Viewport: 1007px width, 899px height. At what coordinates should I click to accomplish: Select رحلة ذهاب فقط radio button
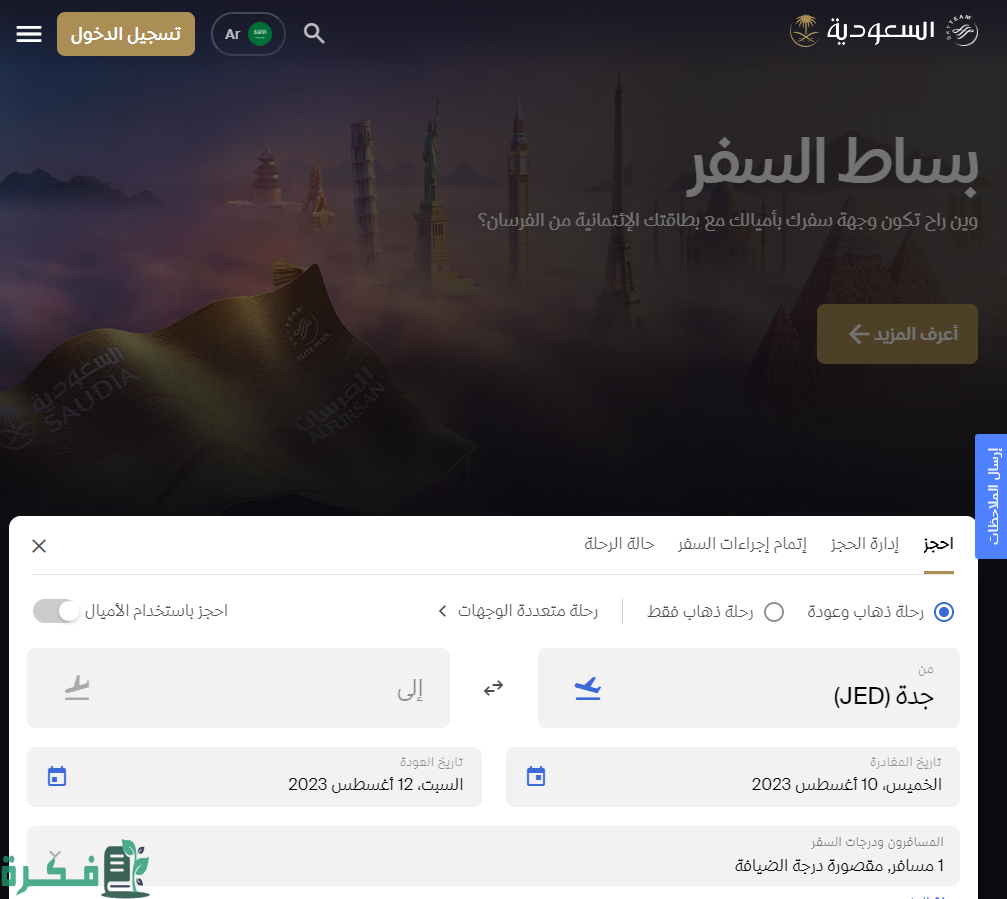(774, 612)
